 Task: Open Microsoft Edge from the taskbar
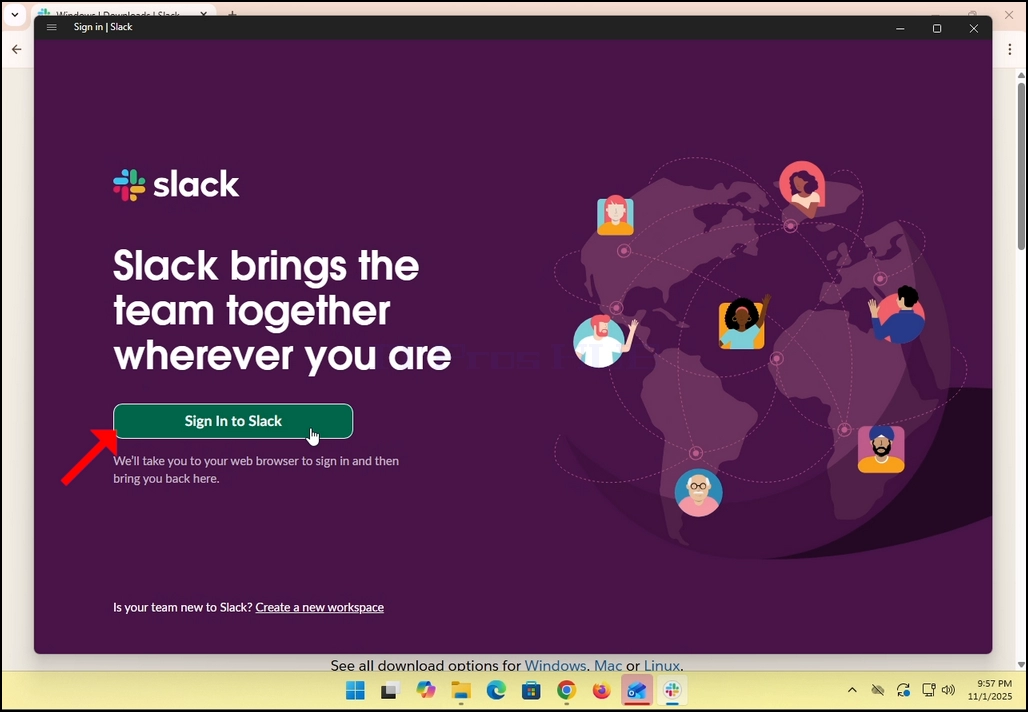[x=496, y=690]
